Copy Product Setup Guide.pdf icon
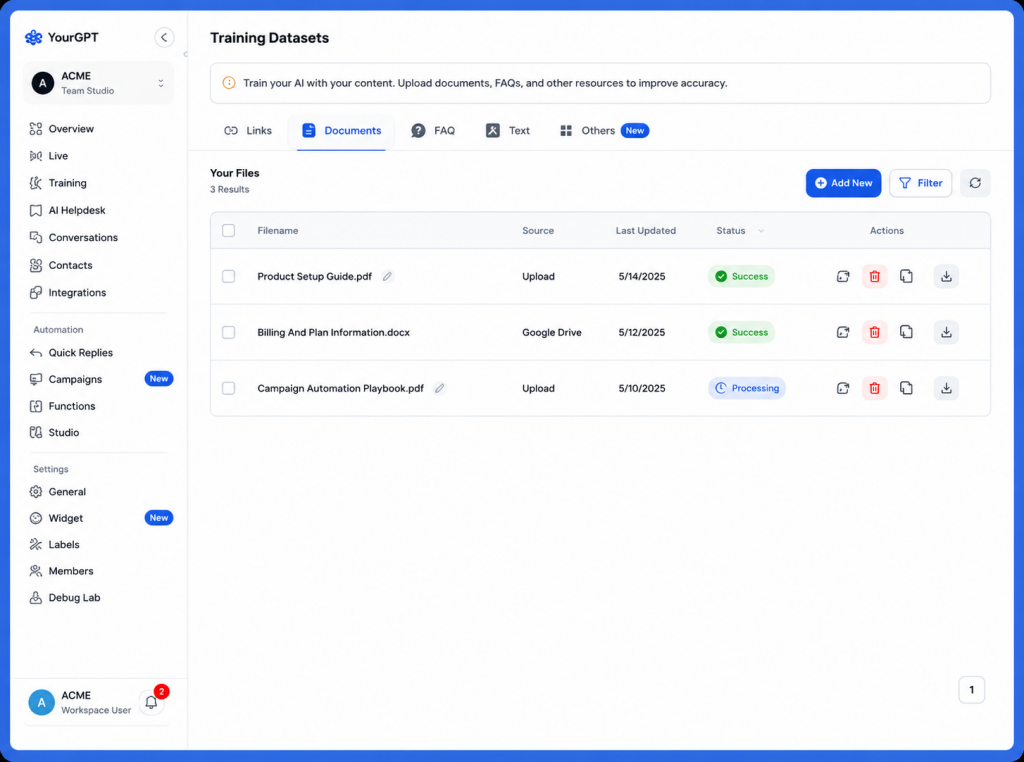The image size is (1024, 762). pos(906,276)
